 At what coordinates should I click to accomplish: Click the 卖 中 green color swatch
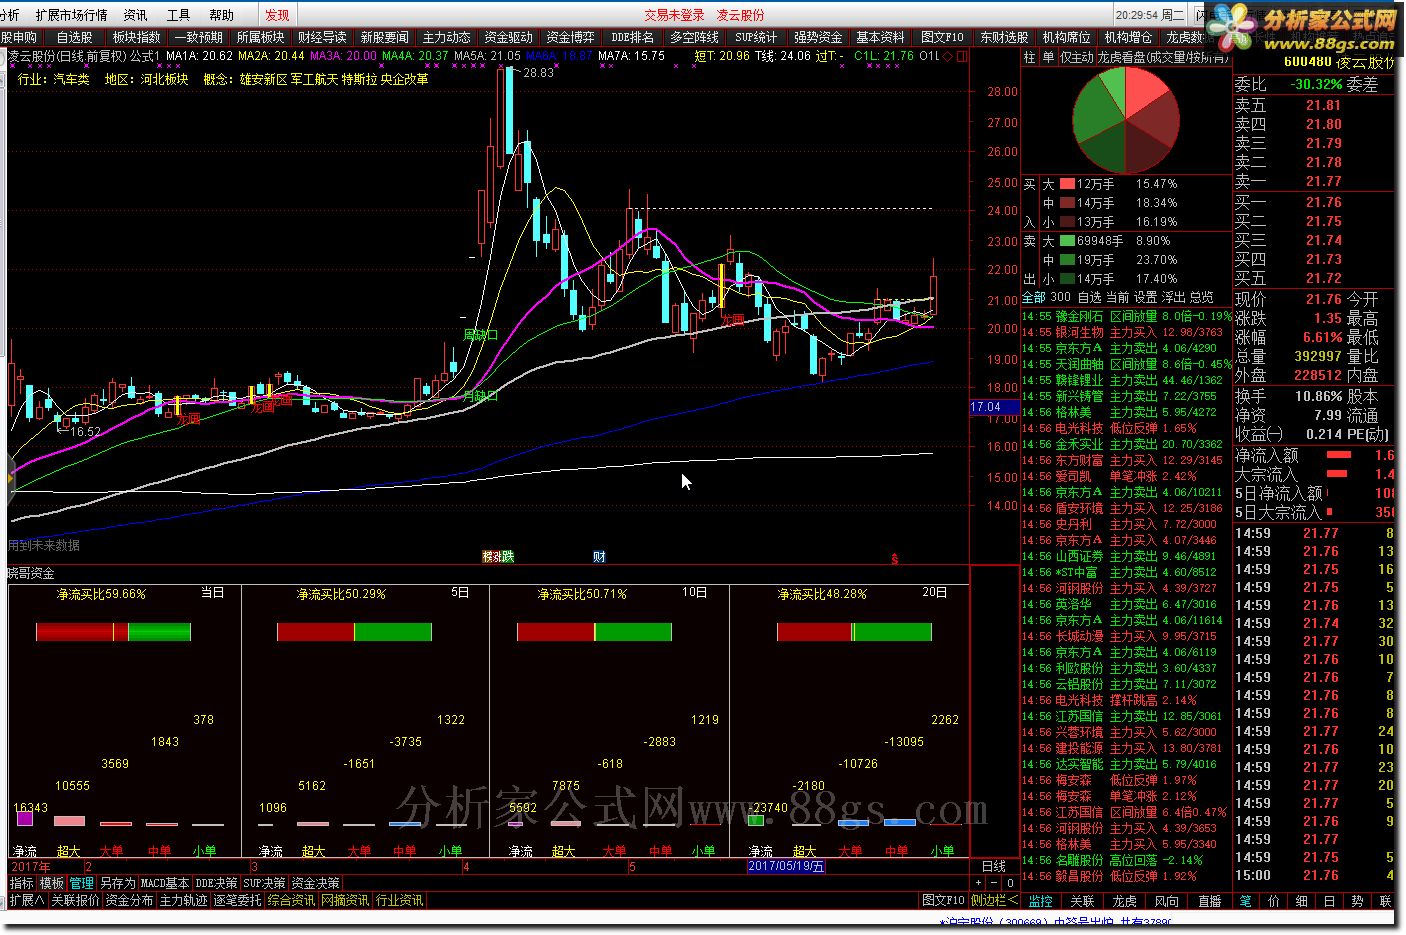(x=1067, y=260)
